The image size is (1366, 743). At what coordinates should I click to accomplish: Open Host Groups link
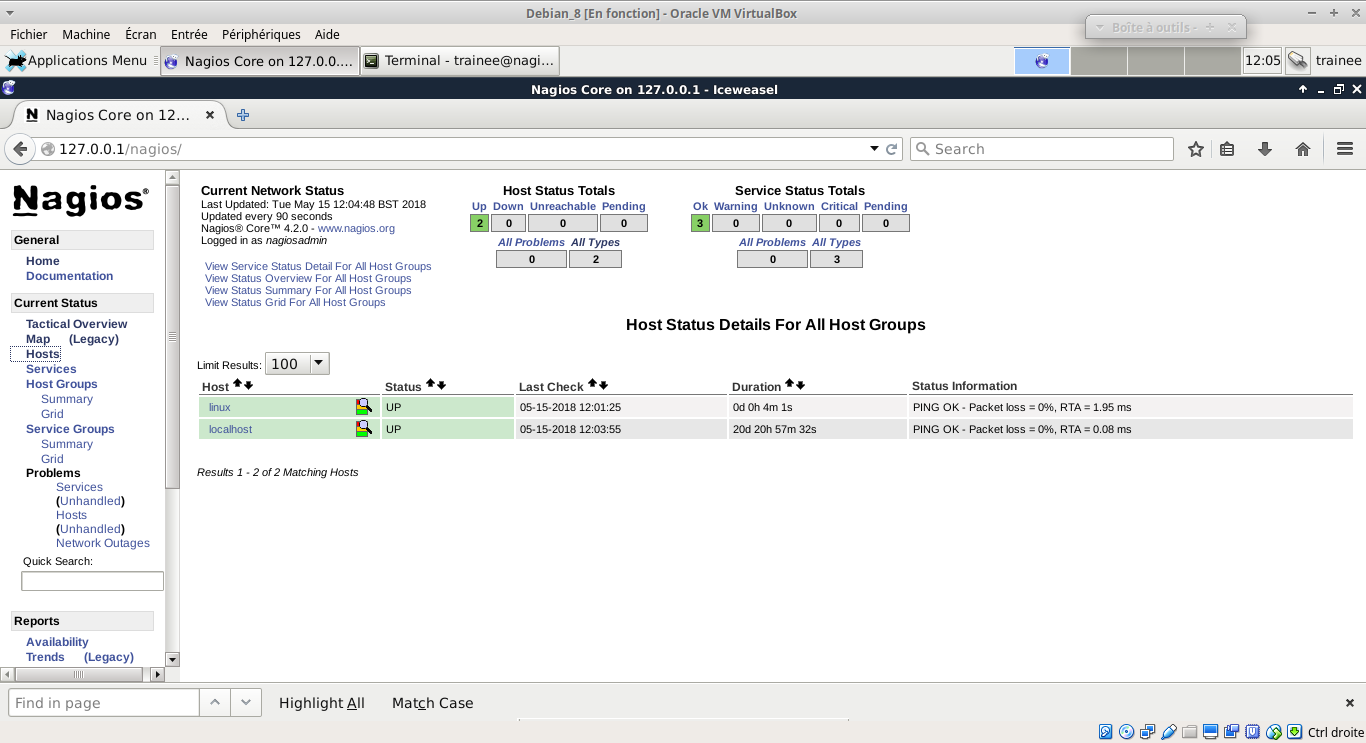(62, 384)
